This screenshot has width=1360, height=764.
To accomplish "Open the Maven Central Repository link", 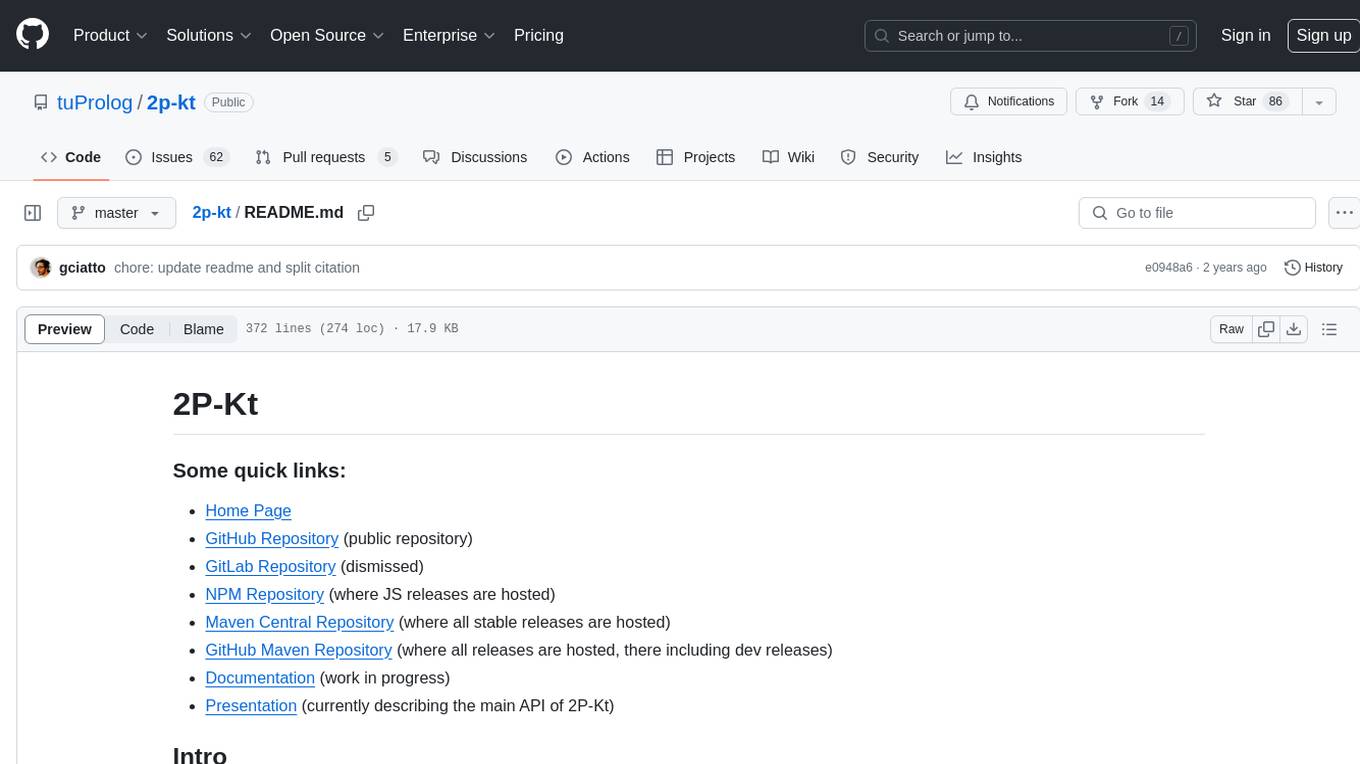I will click(299, 623).
